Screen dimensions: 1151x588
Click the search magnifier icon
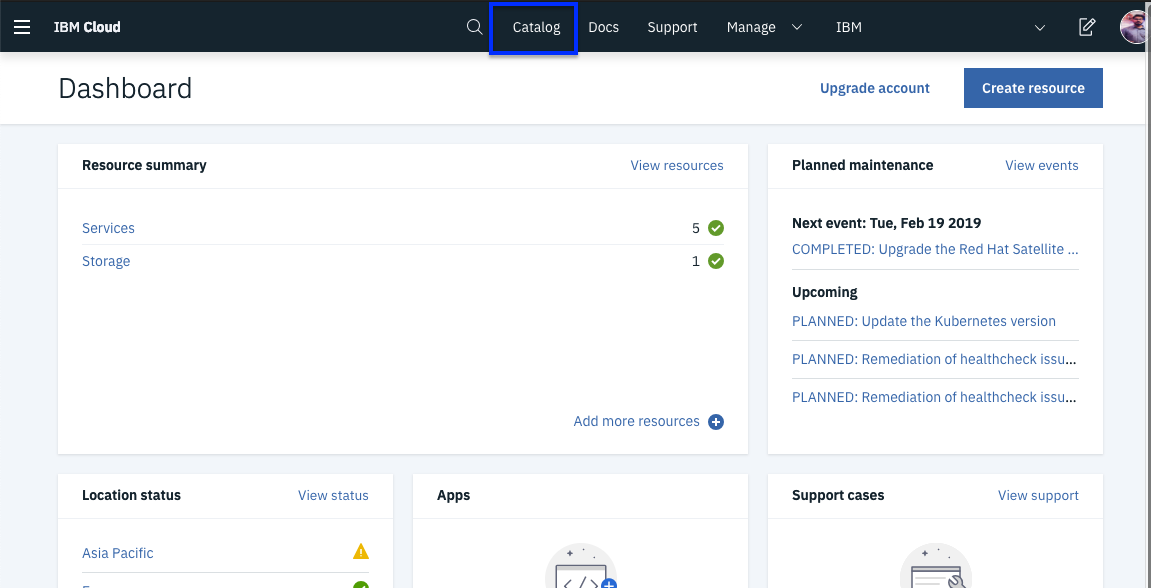tap(475, 27)
